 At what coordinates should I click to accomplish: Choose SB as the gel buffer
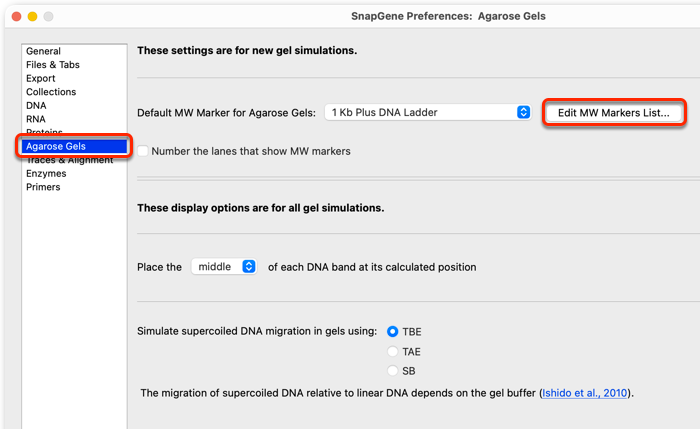tap(392, 371)
